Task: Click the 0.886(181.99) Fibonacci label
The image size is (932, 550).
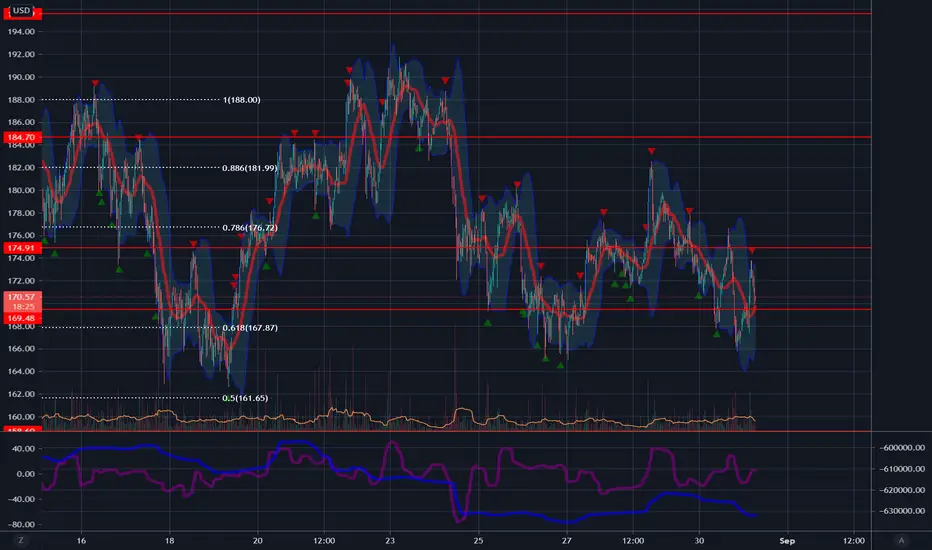Action: tap(250, 168)
